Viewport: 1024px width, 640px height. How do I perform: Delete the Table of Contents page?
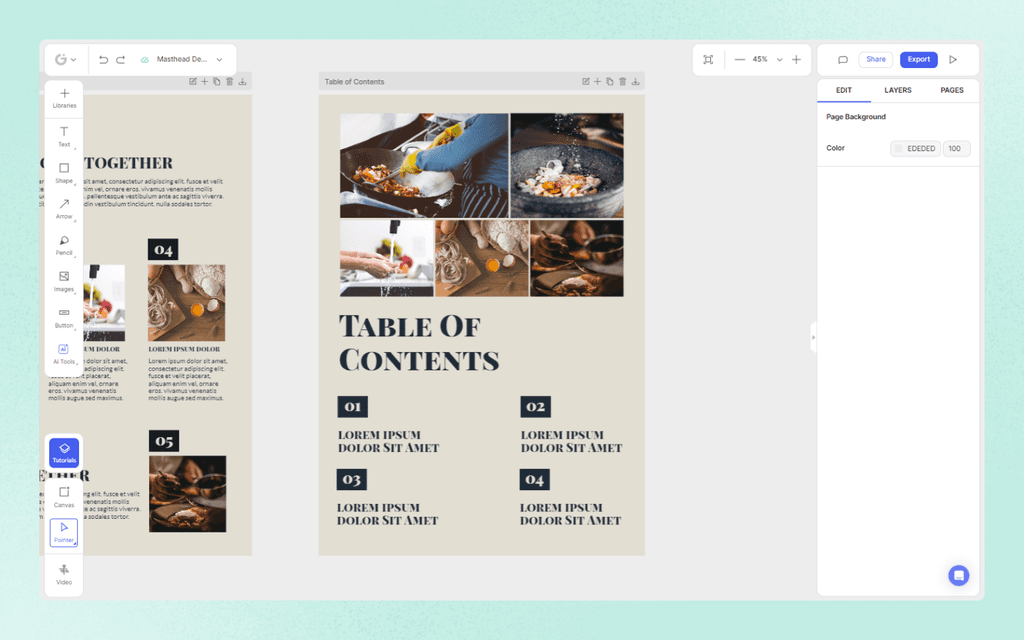coord(622,81)
